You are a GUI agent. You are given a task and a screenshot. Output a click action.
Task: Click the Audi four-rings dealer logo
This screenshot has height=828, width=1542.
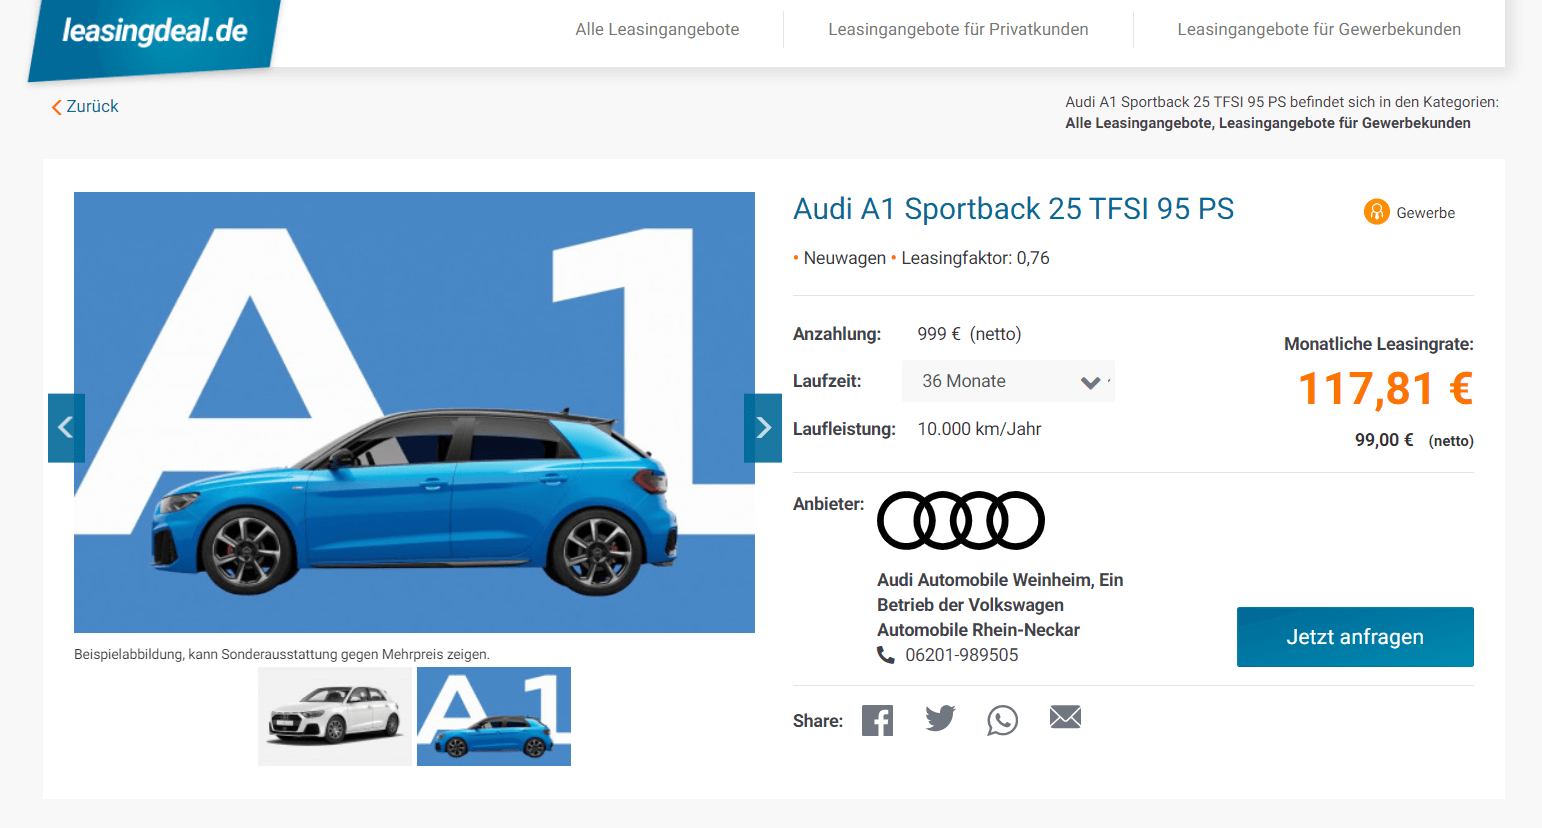pyautogui.click(x=961, y=520)
